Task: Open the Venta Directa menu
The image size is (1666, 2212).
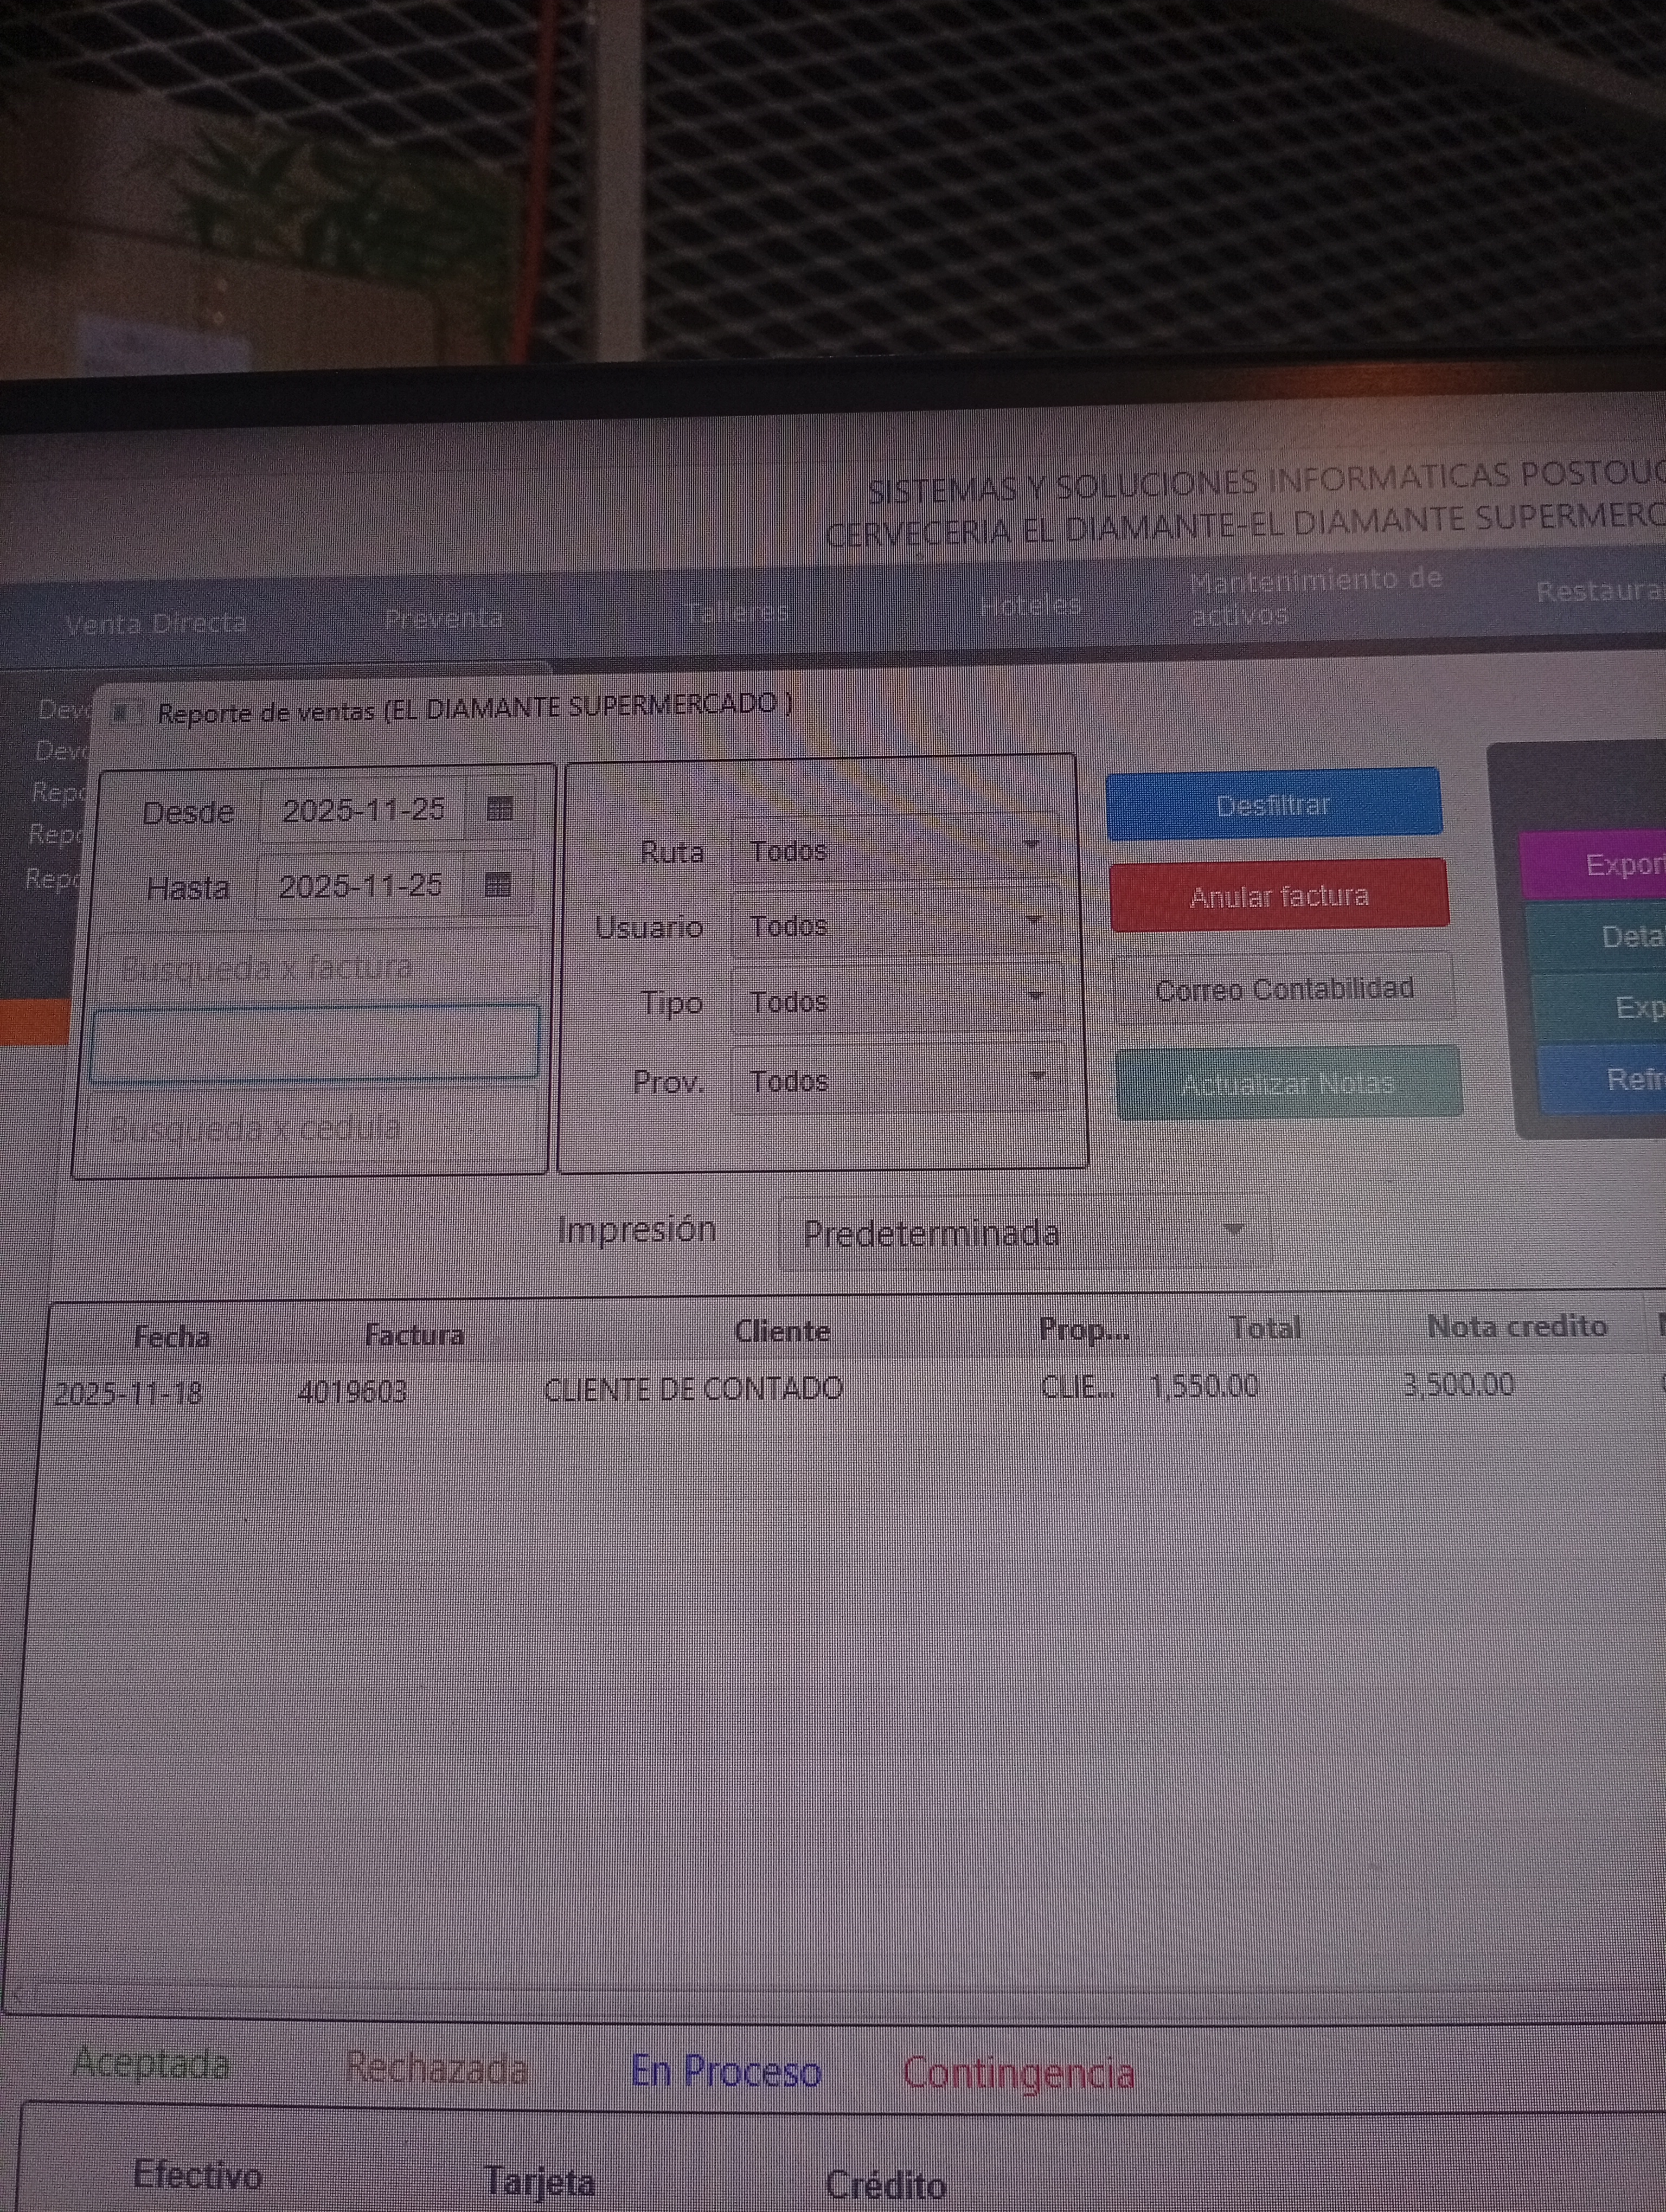Action: coord(156,625)
